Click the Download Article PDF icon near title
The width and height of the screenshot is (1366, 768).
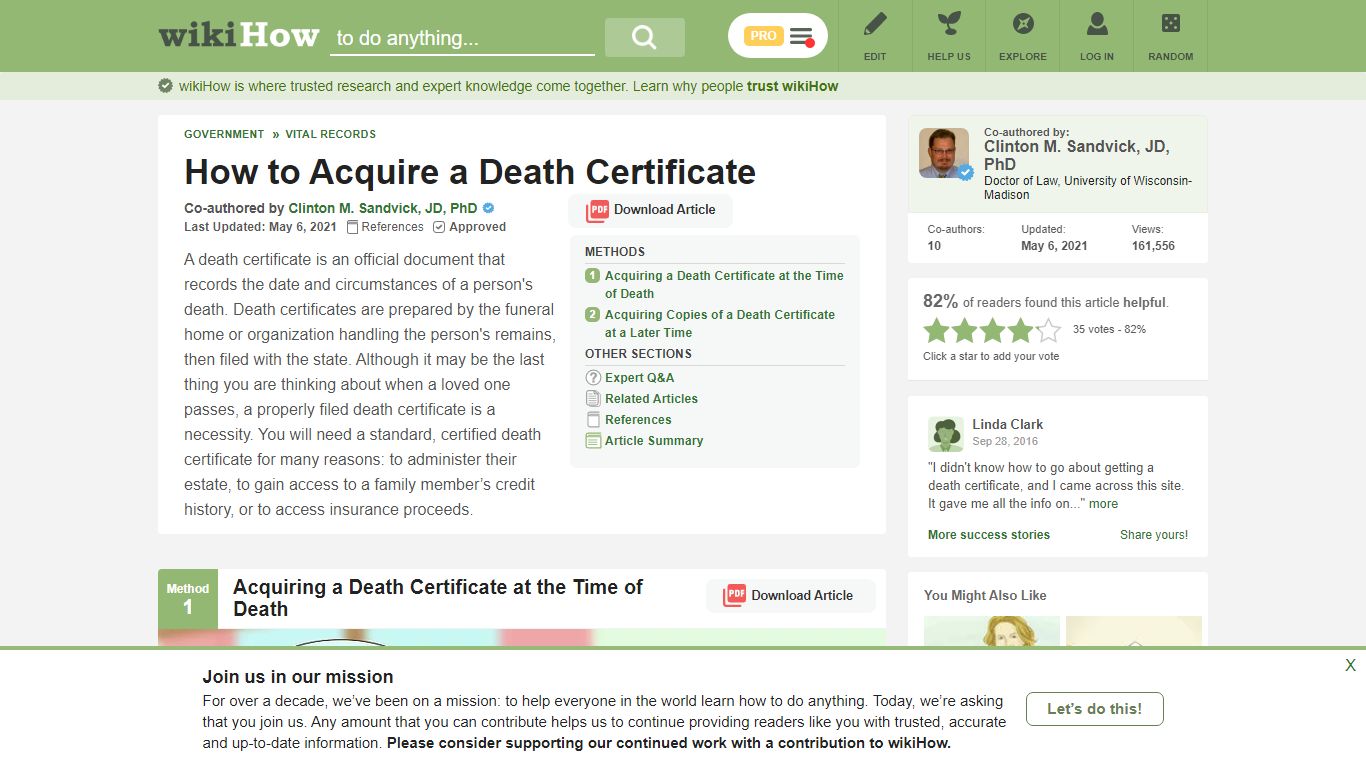coord(598,210)
